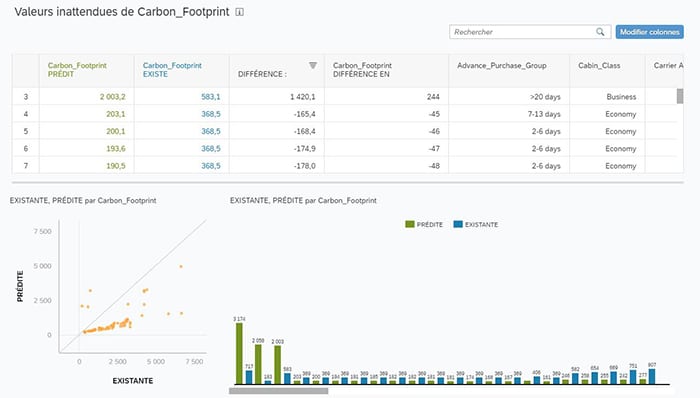This screenshot has width=700, height=398.
Task: Select existing value 583,1 in row 3
Action: [x=211, y=97]
